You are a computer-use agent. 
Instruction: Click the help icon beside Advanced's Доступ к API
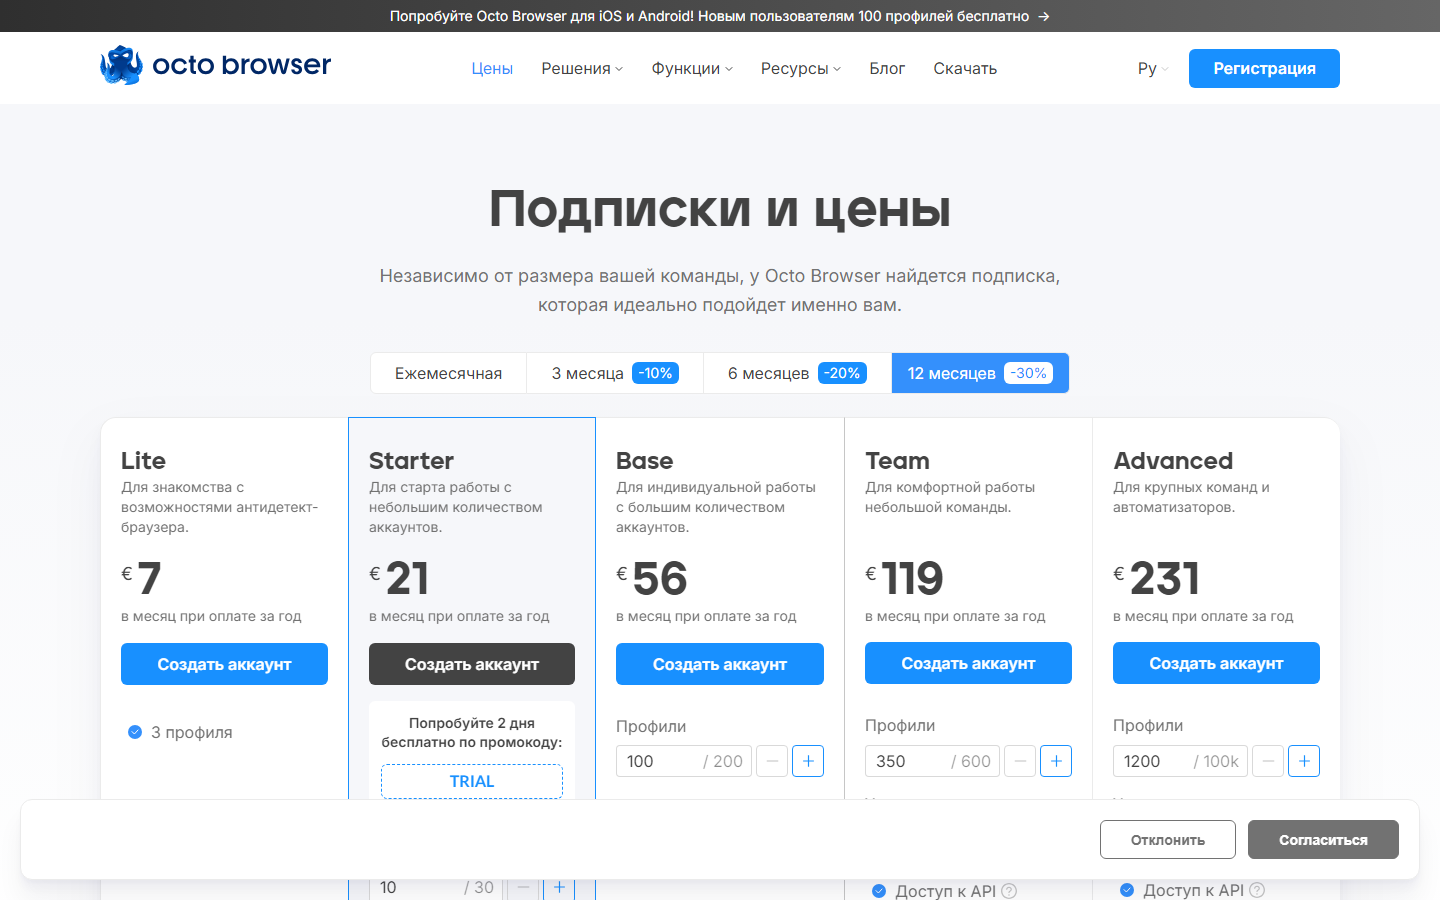point(1257,891)
